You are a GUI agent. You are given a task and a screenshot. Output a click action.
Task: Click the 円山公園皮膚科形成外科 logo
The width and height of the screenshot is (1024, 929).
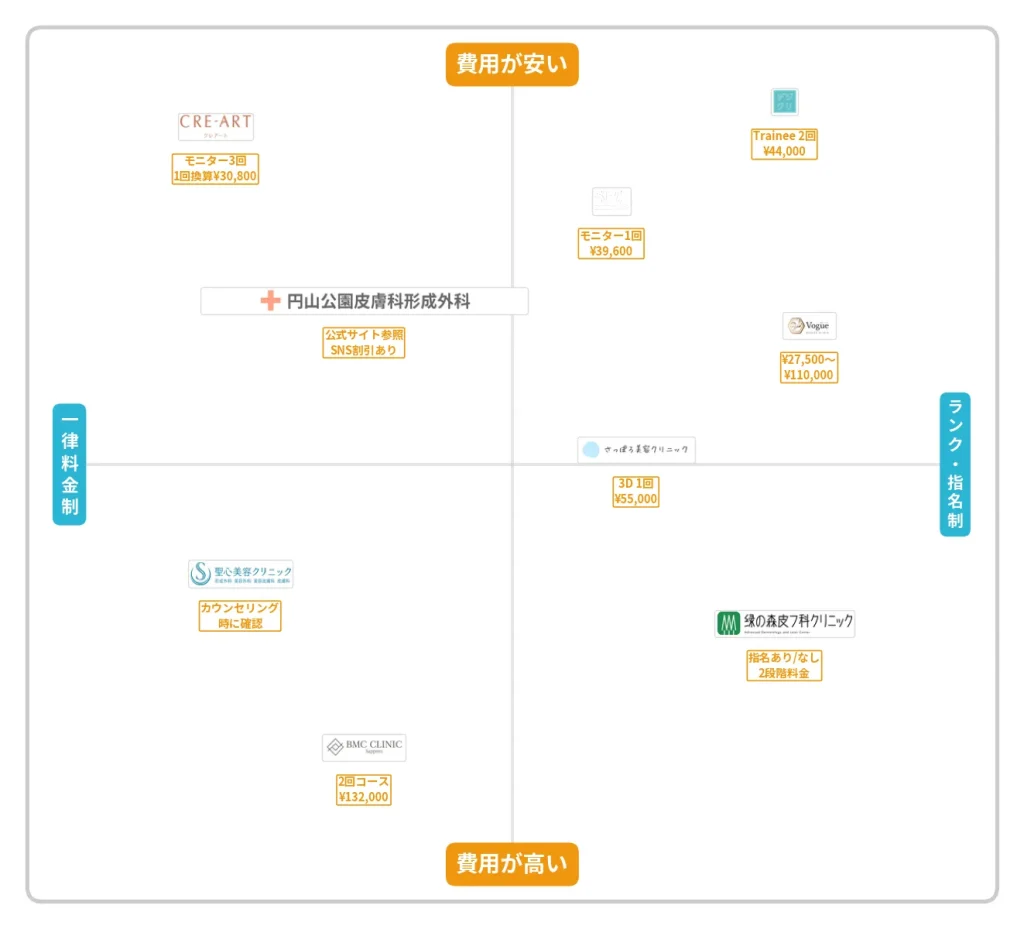pos(364,301)
